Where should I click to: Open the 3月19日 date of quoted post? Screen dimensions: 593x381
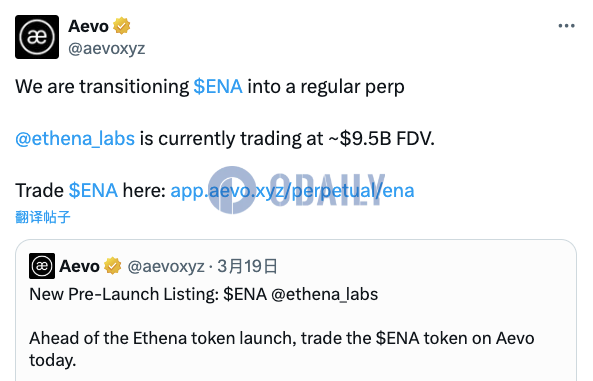247,266
